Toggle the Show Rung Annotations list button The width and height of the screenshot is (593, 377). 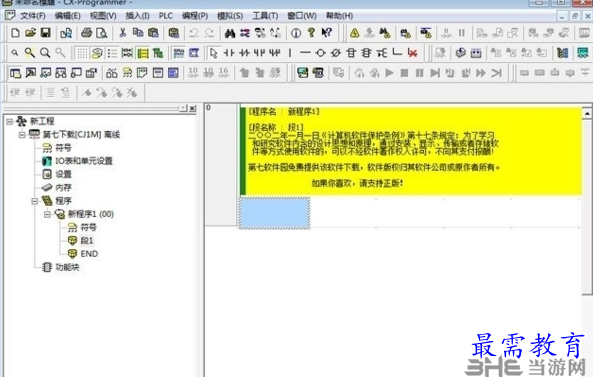(x=112, y=53)
